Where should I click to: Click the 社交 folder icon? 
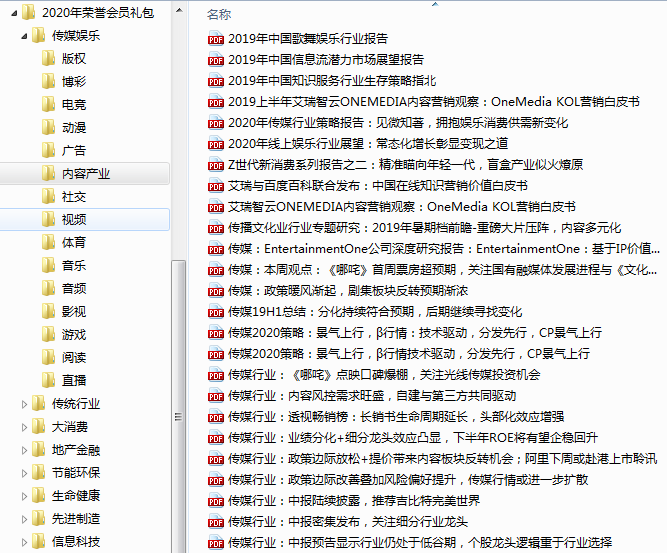tap(48, 197)
